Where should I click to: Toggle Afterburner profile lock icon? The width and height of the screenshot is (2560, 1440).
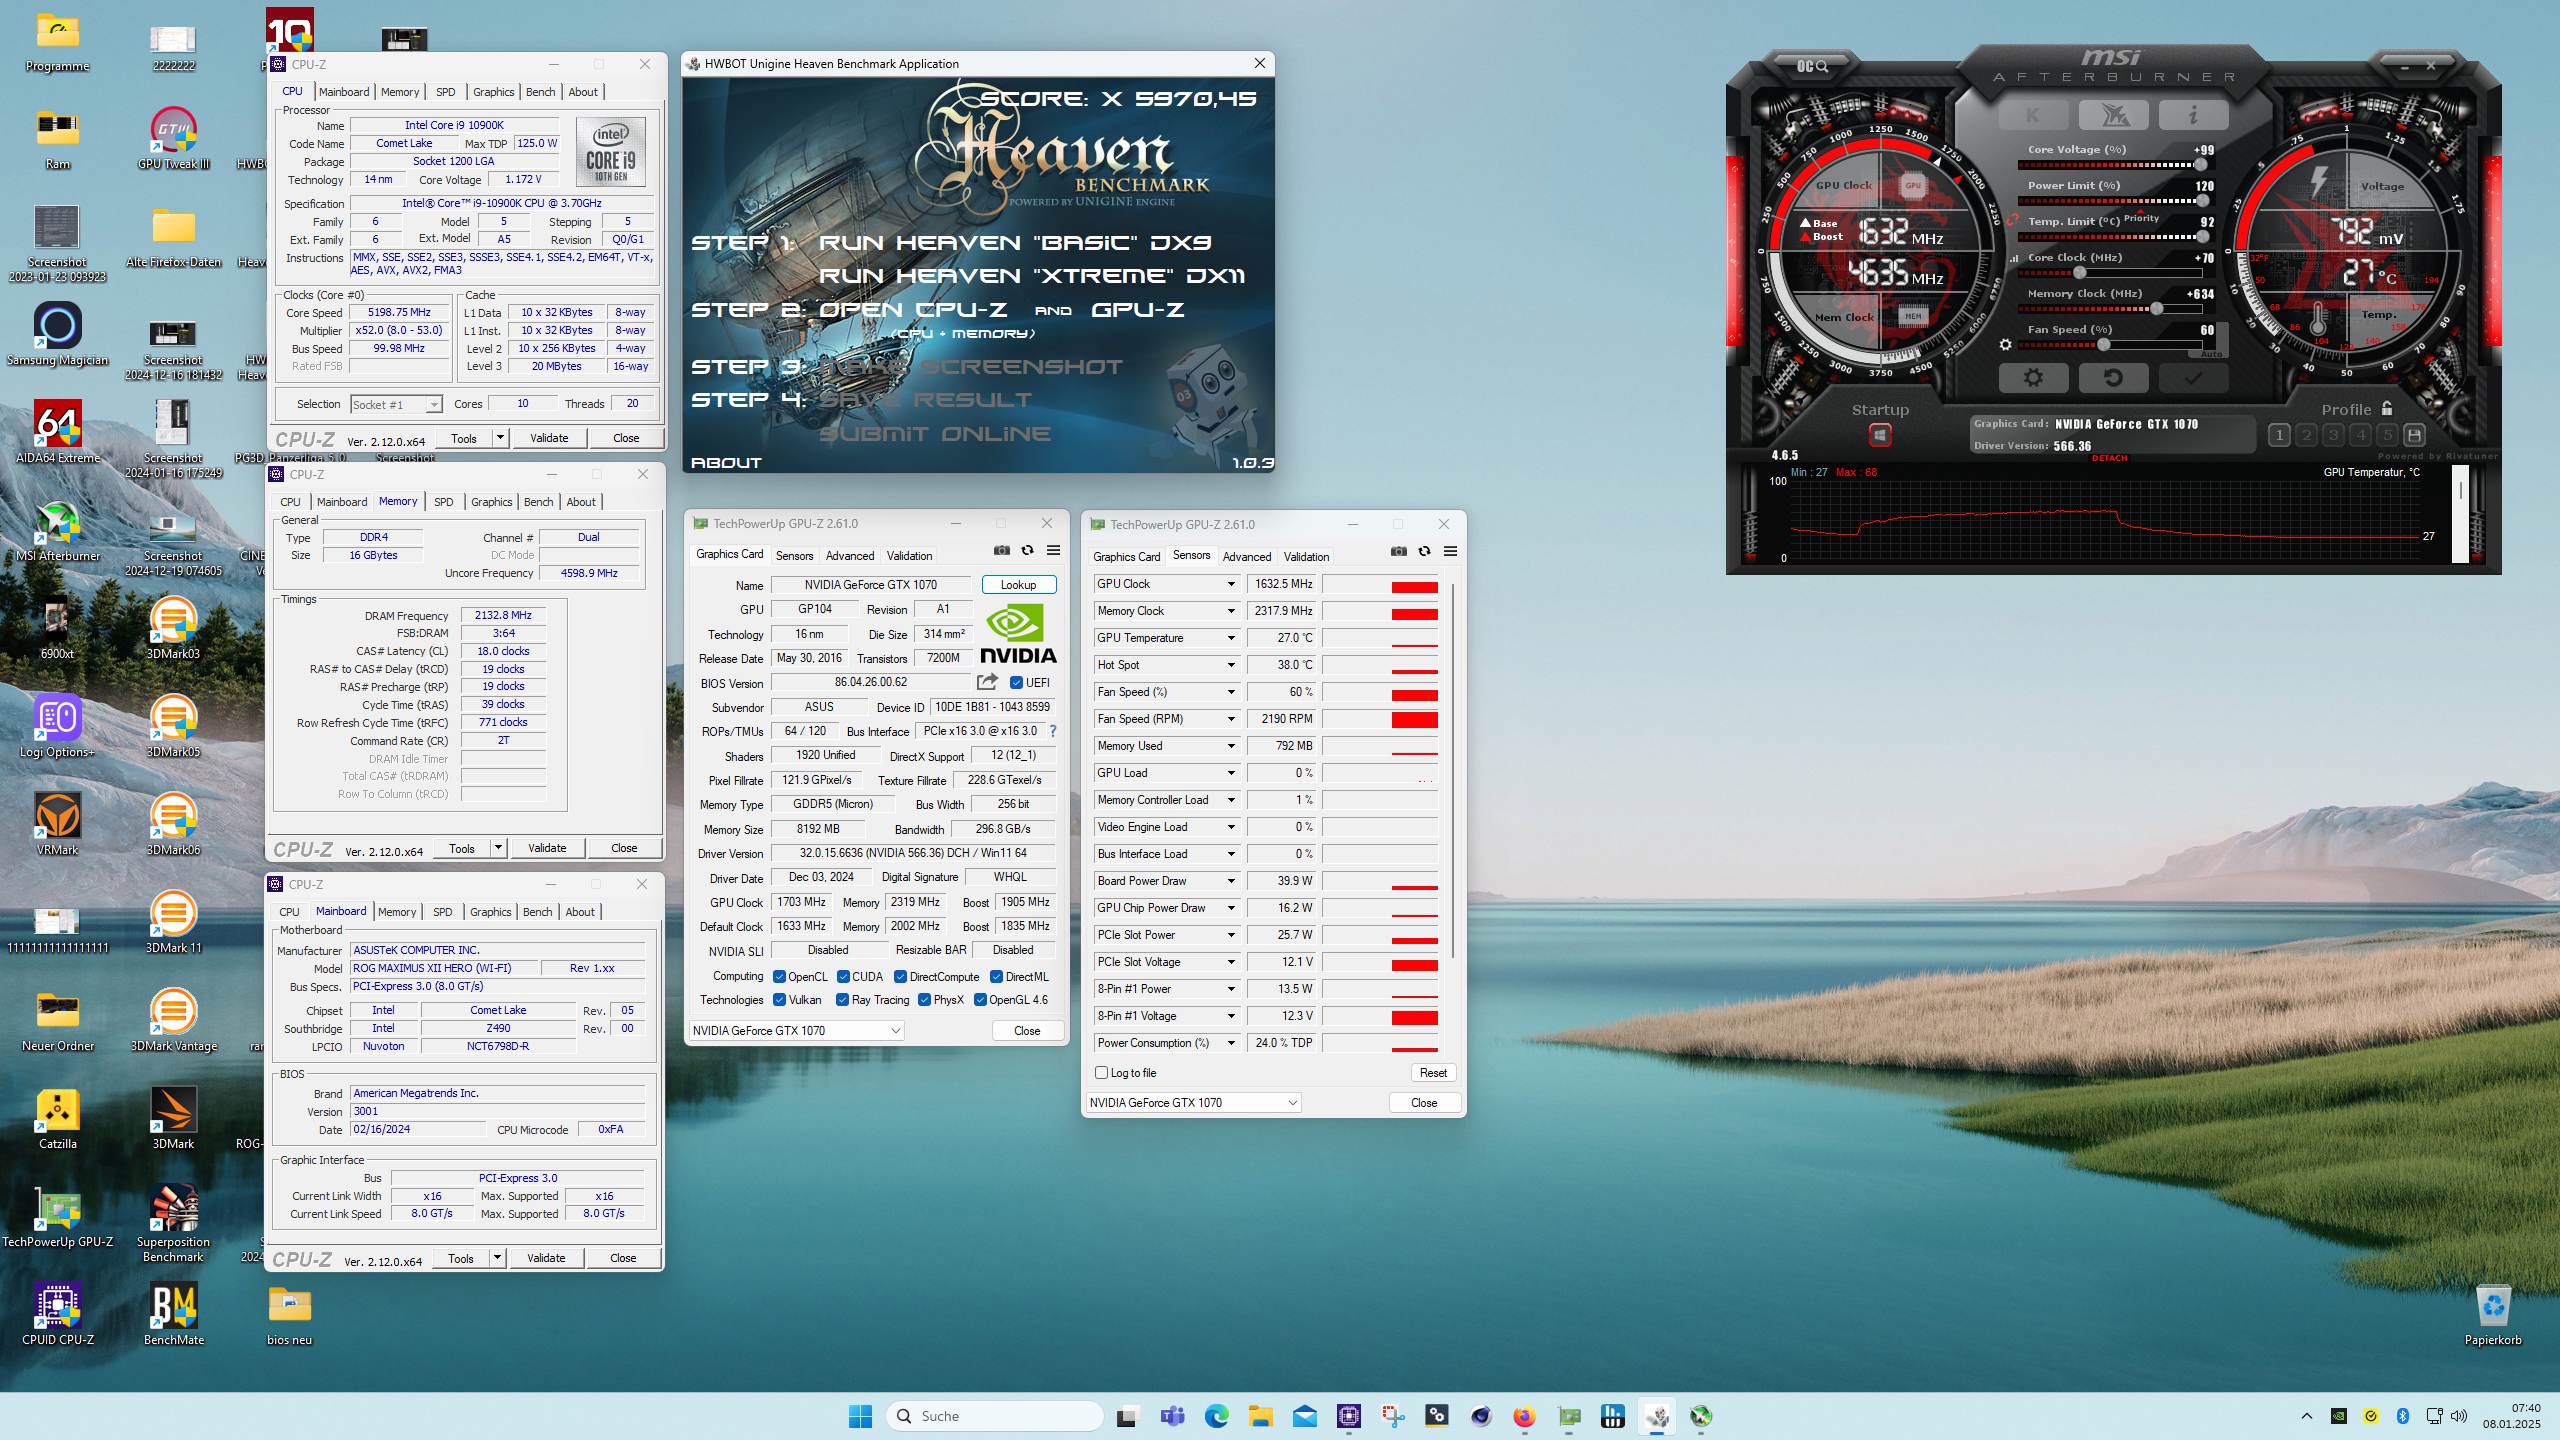click(2387, 408)
